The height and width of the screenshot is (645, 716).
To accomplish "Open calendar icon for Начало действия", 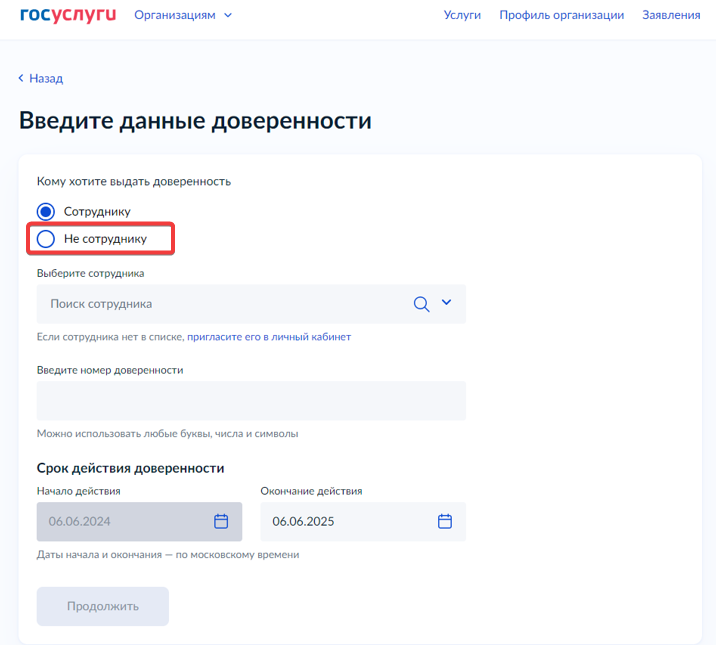I will (221, 521).
